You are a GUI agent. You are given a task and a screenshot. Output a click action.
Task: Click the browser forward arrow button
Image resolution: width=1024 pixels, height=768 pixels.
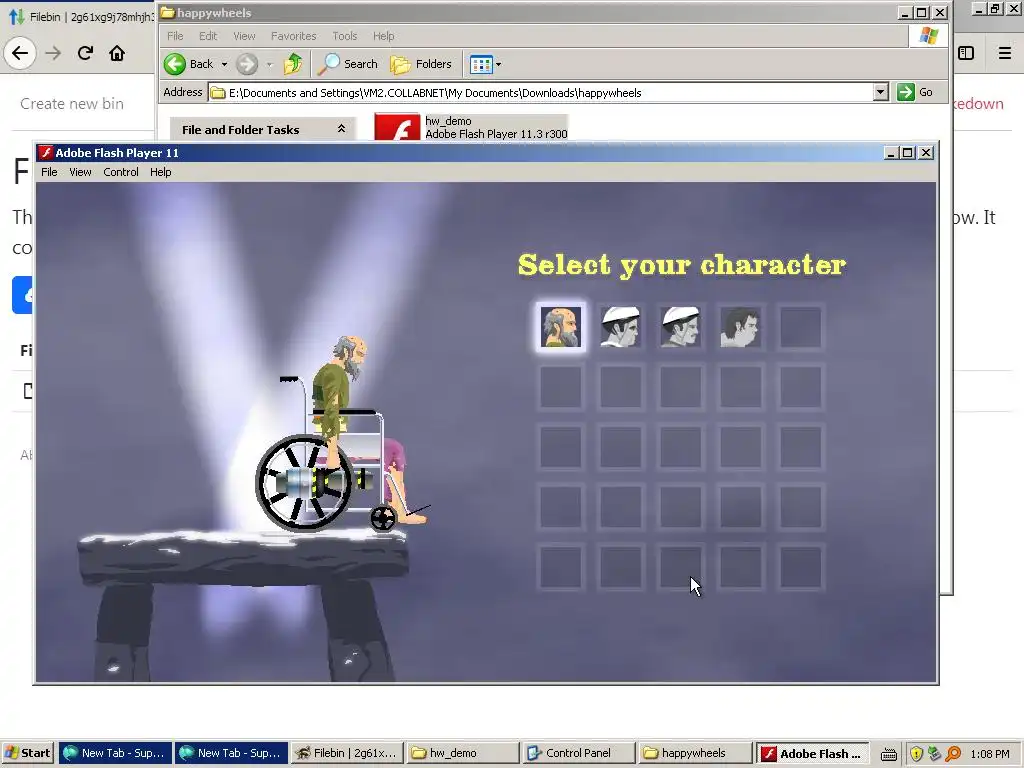click(x=54, y=53)
